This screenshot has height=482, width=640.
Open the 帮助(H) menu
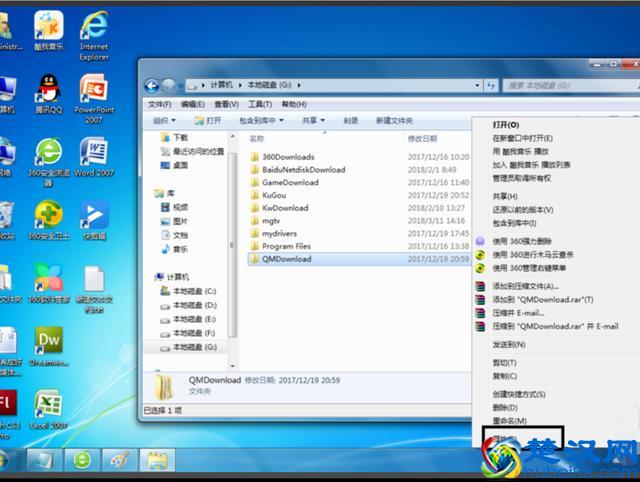coord(294,104)
